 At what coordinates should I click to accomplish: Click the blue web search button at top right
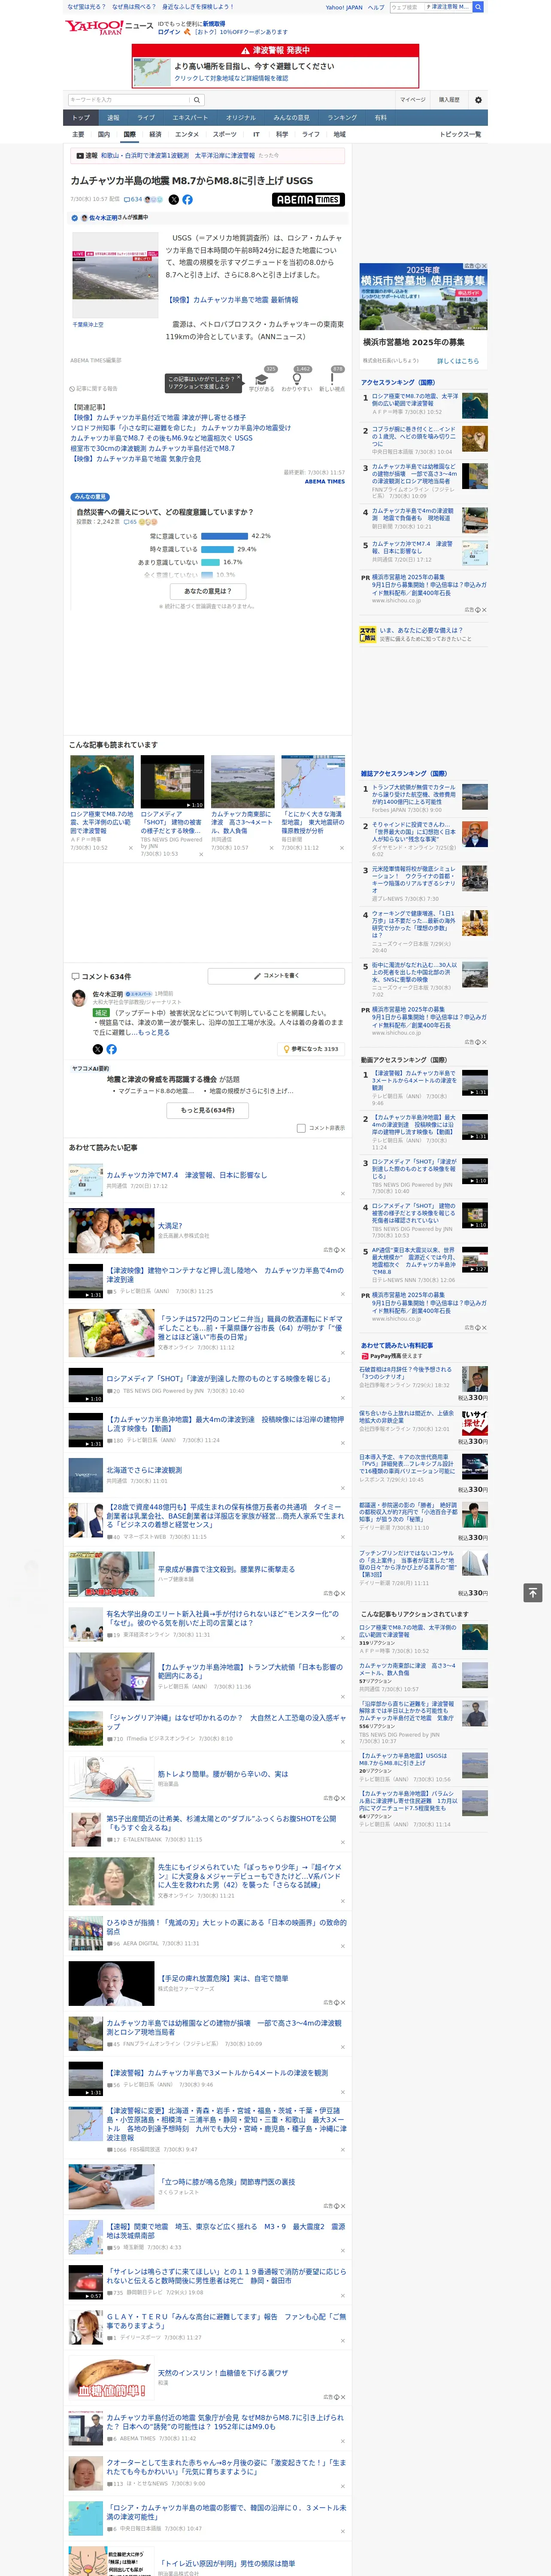tap(478, 7)
